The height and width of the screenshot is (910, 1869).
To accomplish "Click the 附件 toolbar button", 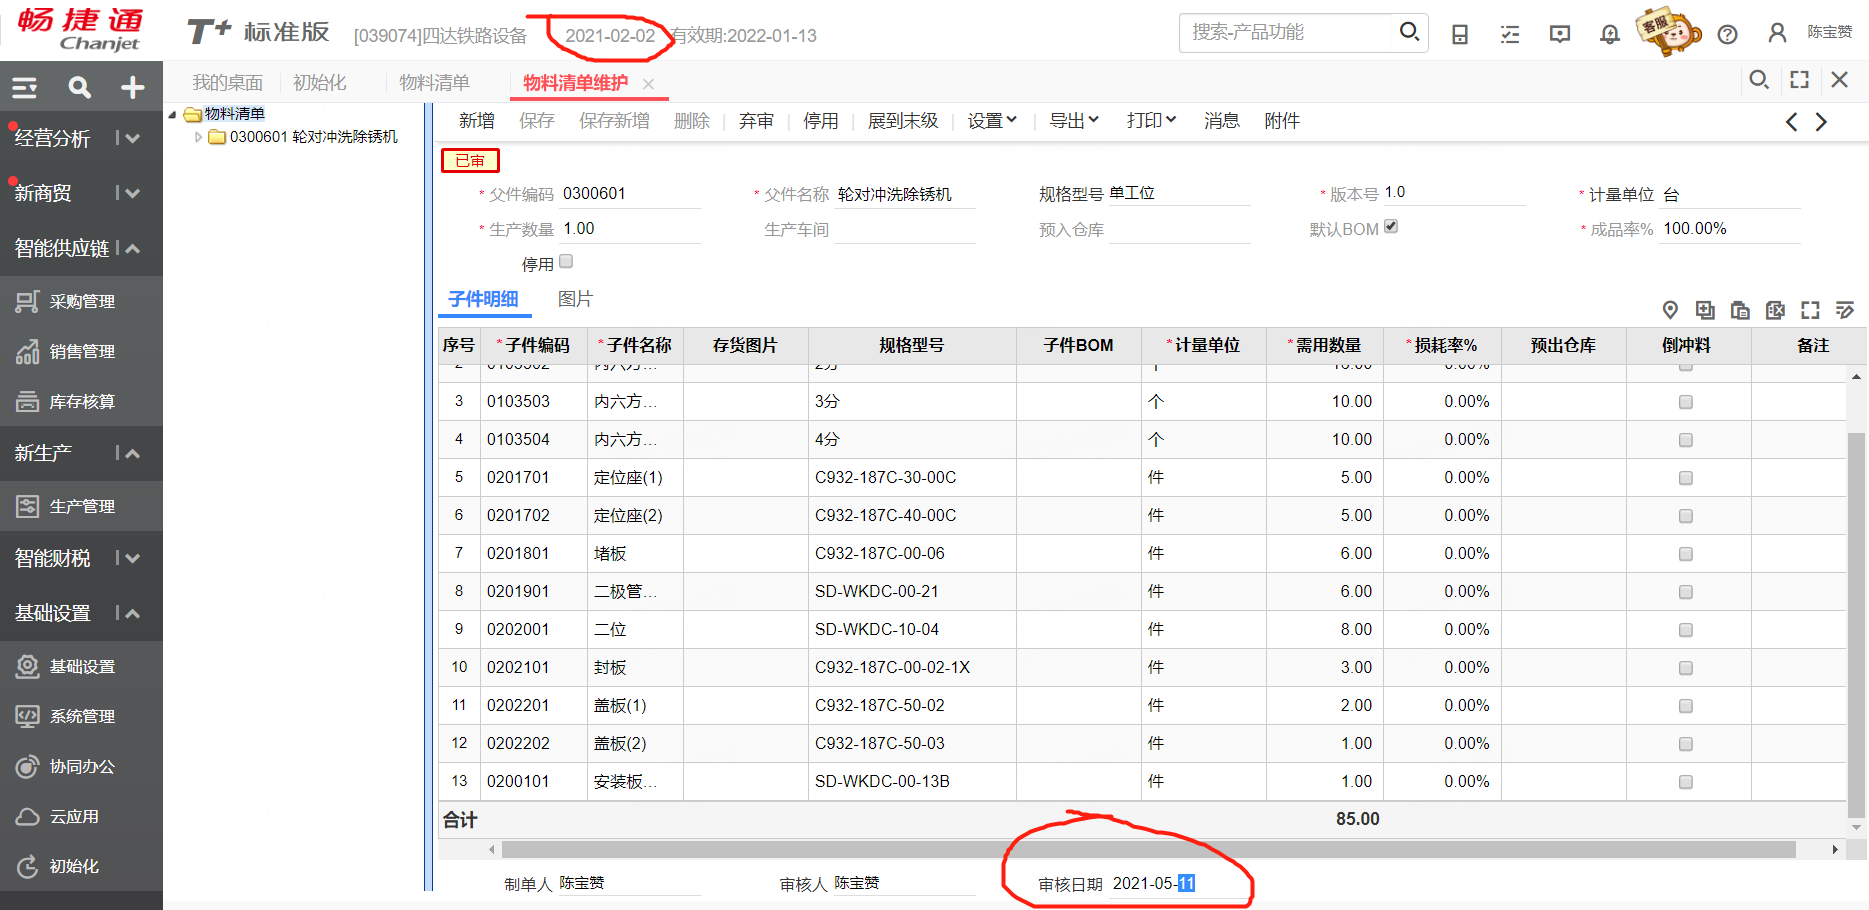I will [1282, 121].
